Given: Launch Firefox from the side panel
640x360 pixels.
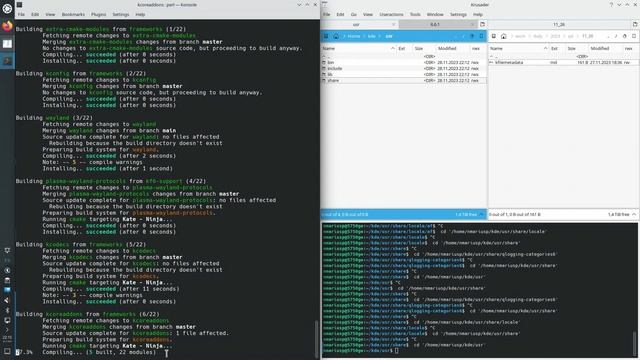Looking at the screenshot, I should [7, 26].
